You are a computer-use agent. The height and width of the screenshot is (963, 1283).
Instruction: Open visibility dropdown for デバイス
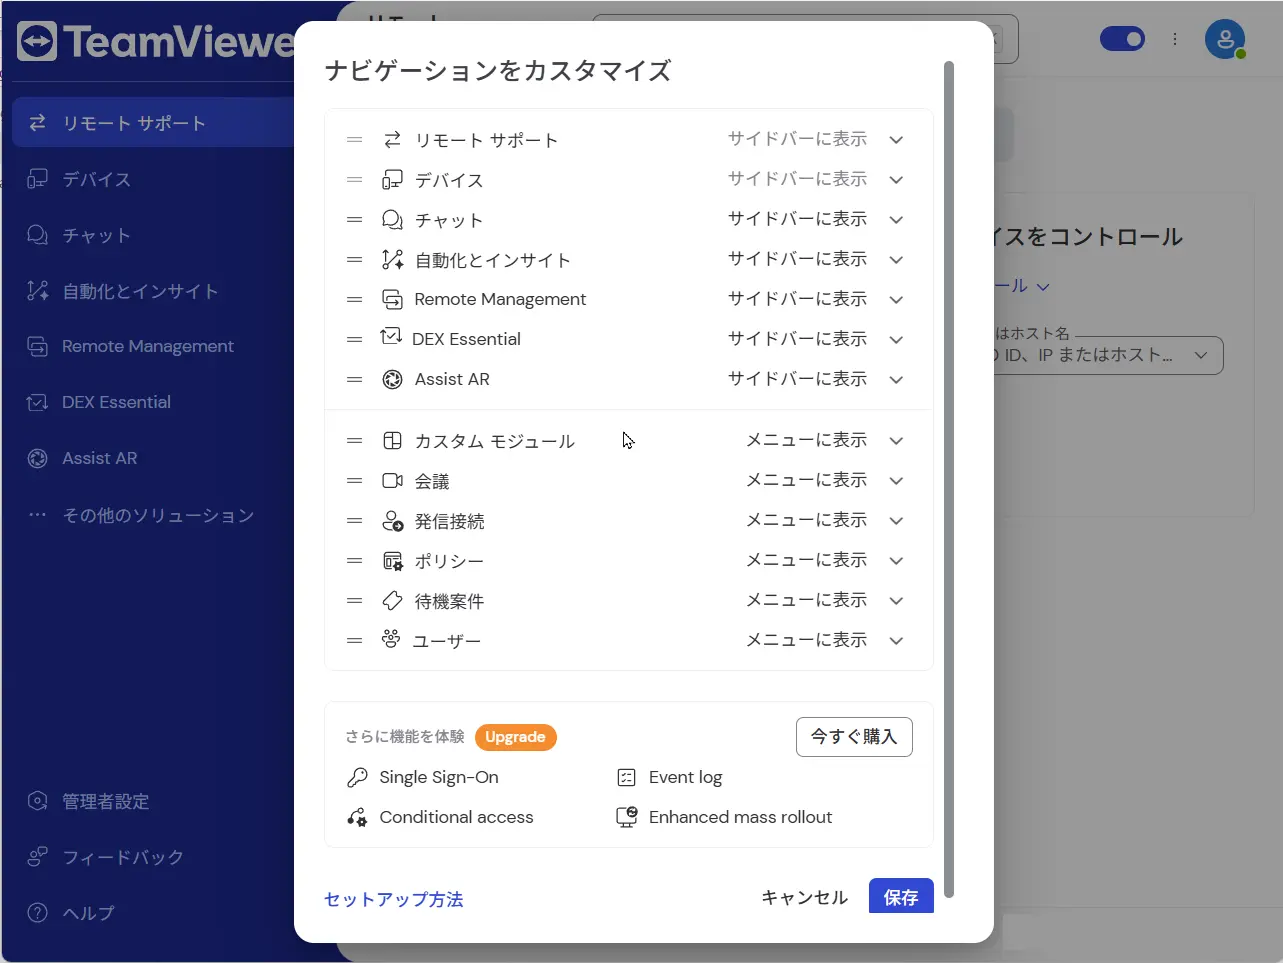[x=896, y=180]
